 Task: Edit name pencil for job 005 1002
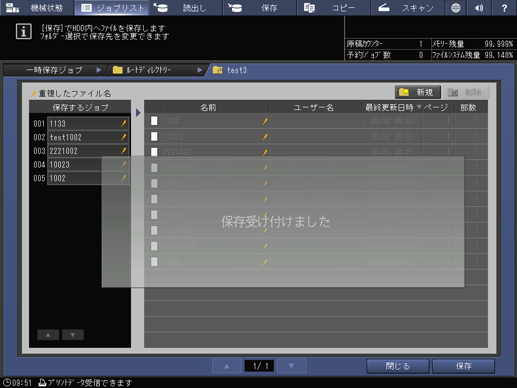point(123,178)
